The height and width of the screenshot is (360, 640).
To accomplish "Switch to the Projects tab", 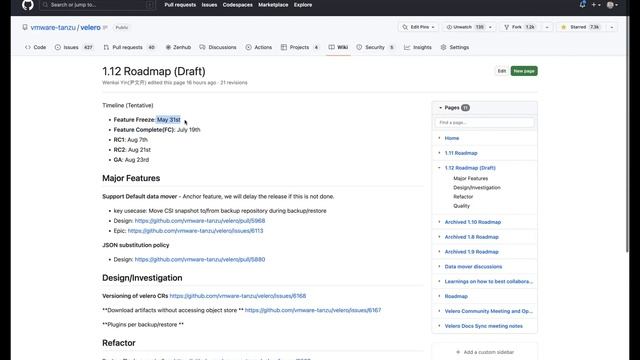I will pos(300,47).
